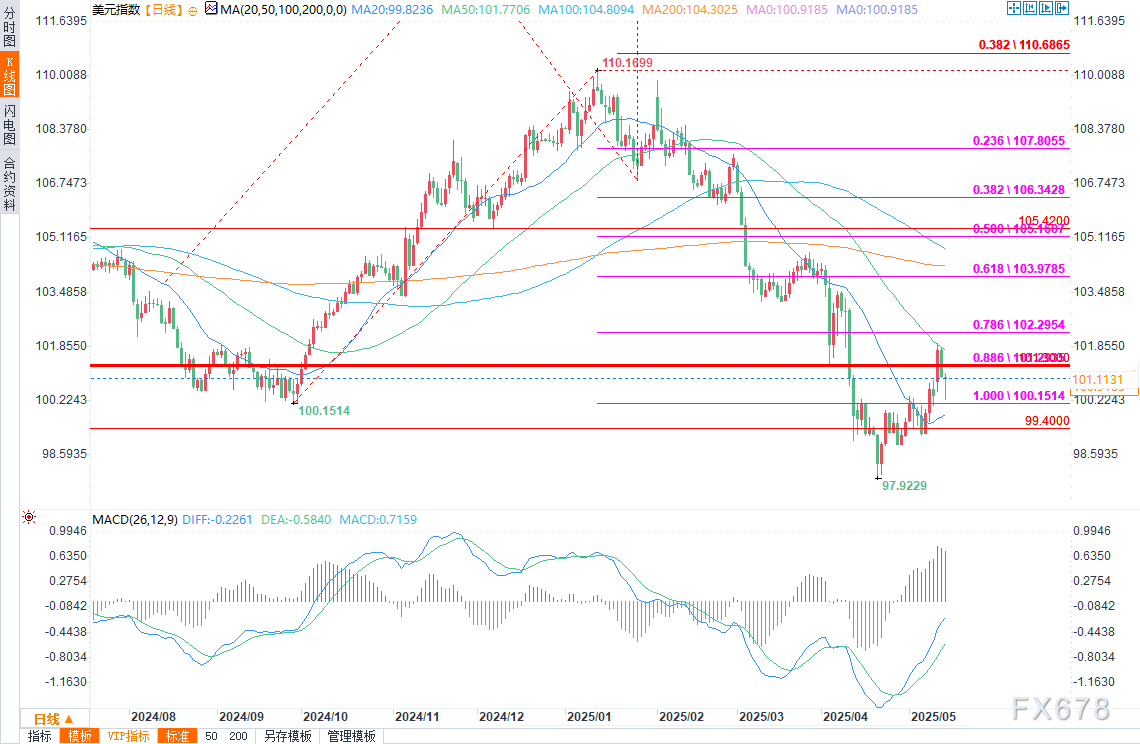Screen dimensions: 1140x744
Task: Open the VIP指标 tab
Action: (x=129, y=736)
